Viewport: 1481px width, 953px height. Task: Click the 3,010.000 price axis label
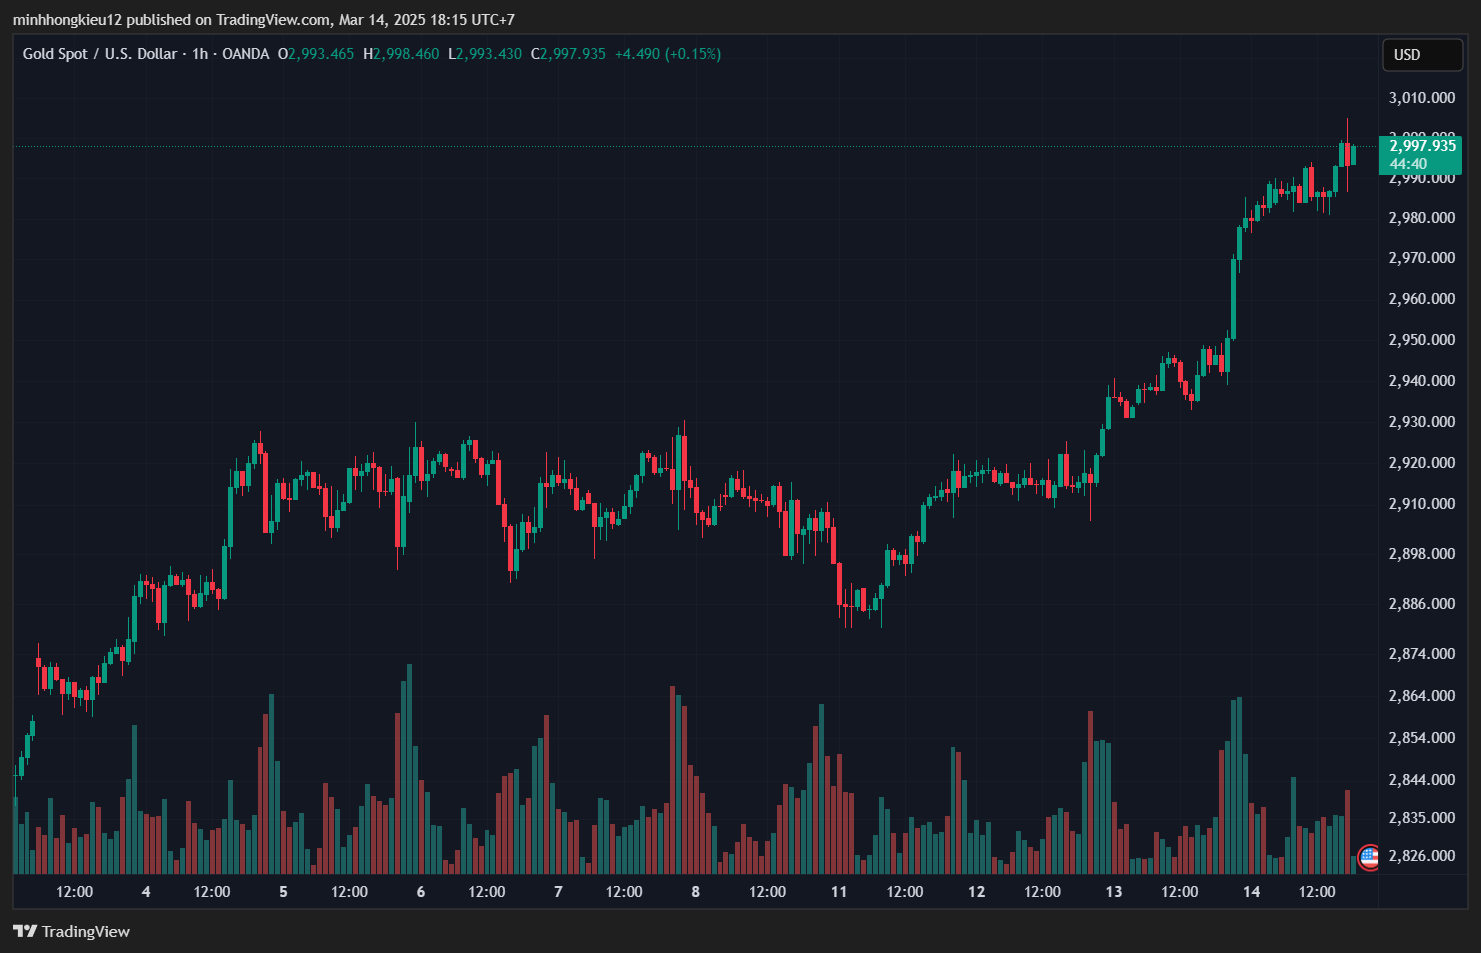(x=1421, y=97)
